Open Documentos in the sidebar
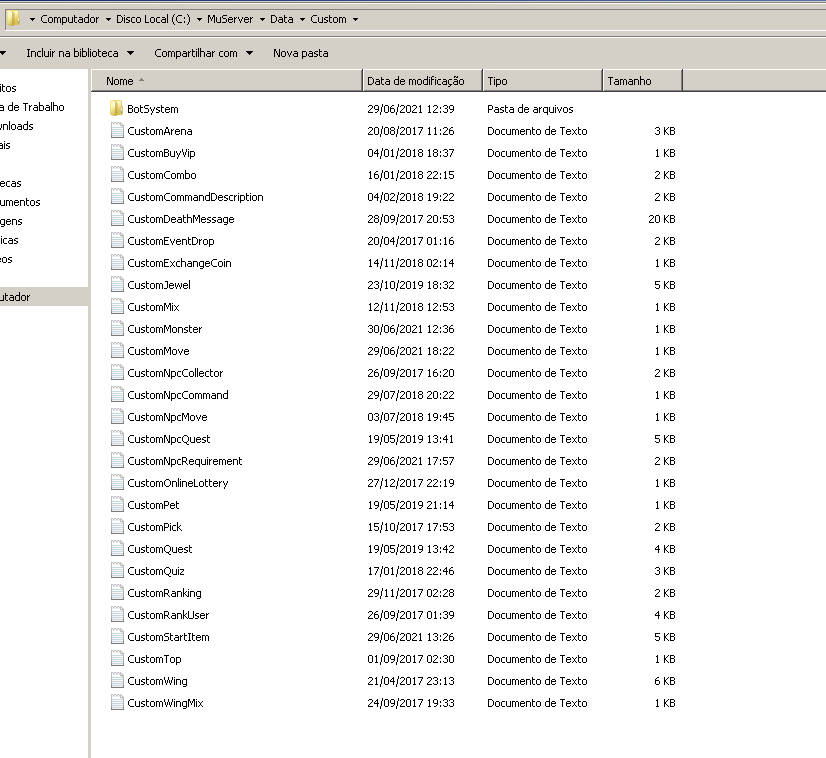 click(20, 202)
